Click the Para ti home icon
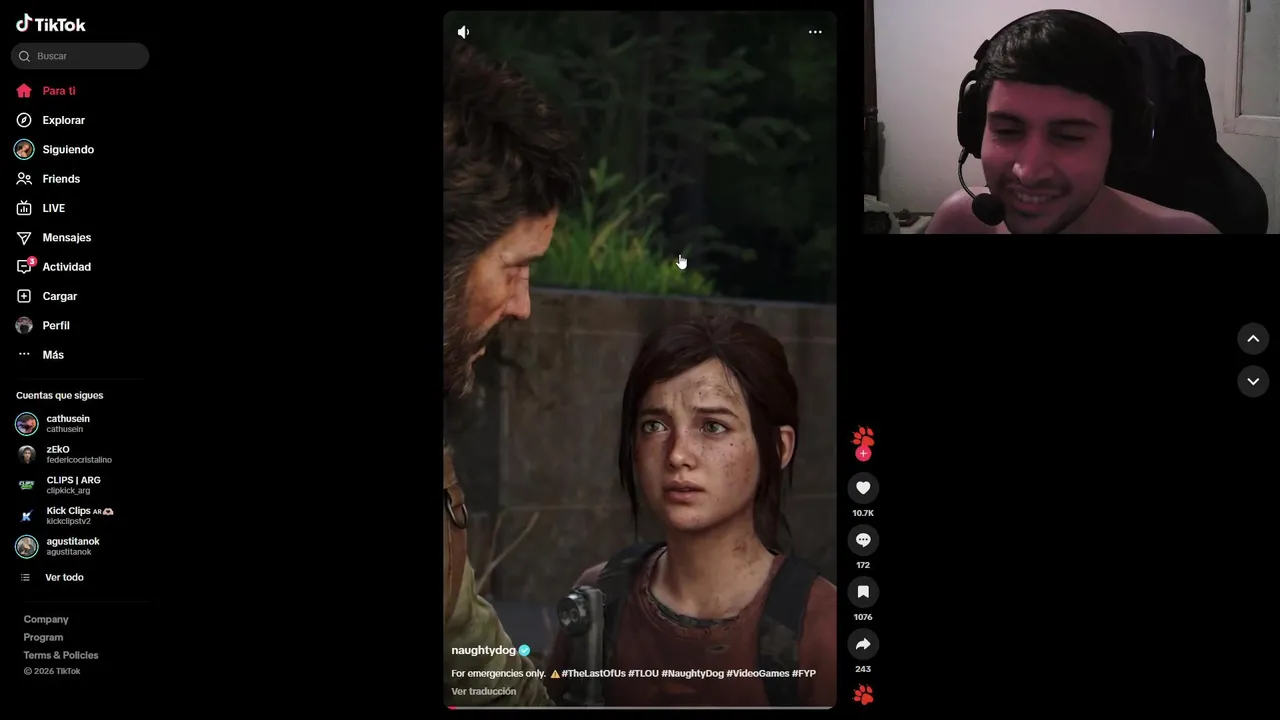1280x720 pixels. (x=24, y=91)
